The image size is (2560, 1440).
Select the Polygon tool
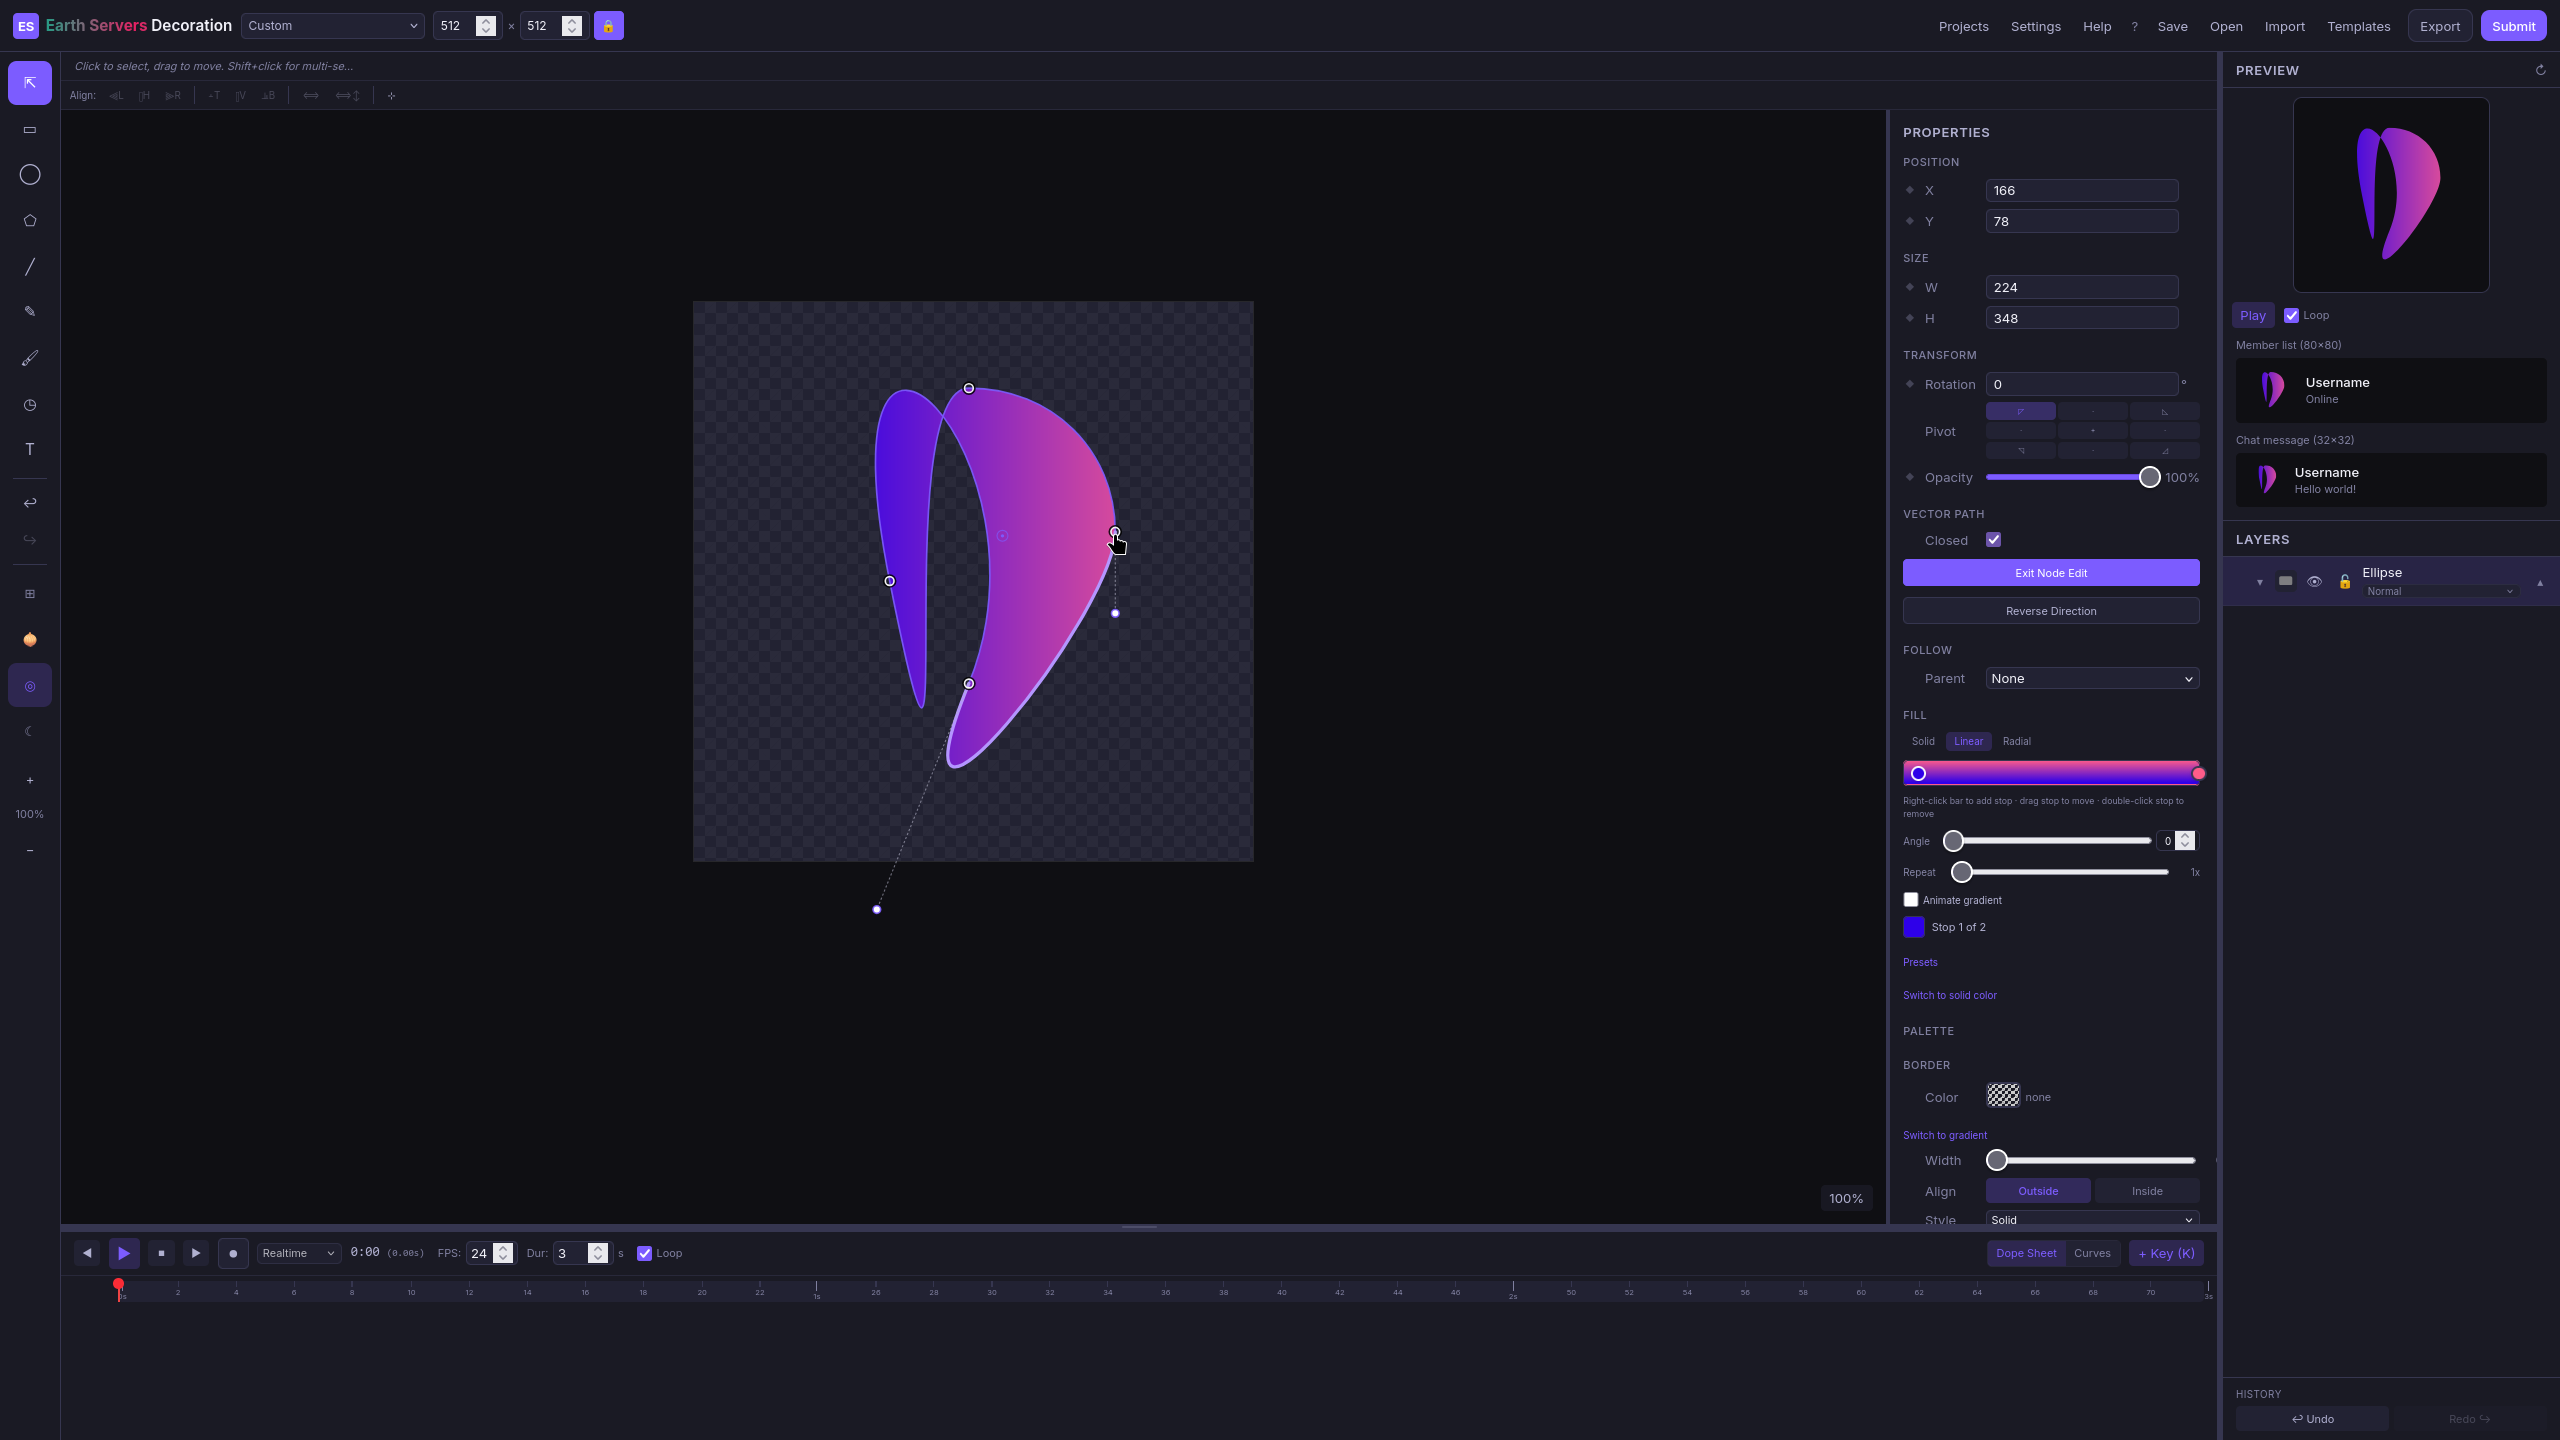click(29, 220)
